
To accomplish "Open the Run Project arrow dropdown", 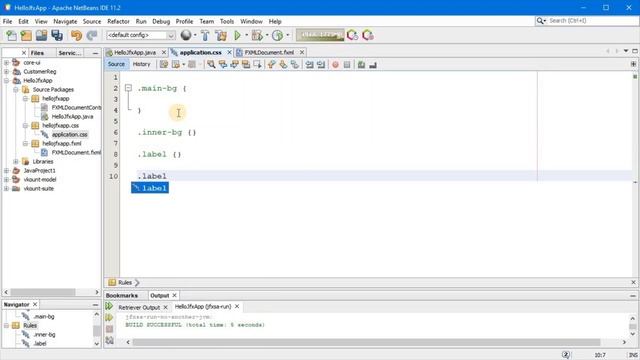I will [247, 36].
